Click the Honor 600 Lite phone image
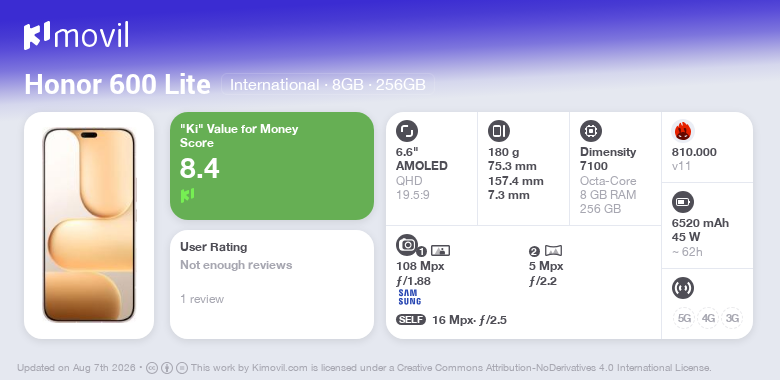Image resolution: width=780 pixels, height=380 pixels. click(x=89, y=225)
